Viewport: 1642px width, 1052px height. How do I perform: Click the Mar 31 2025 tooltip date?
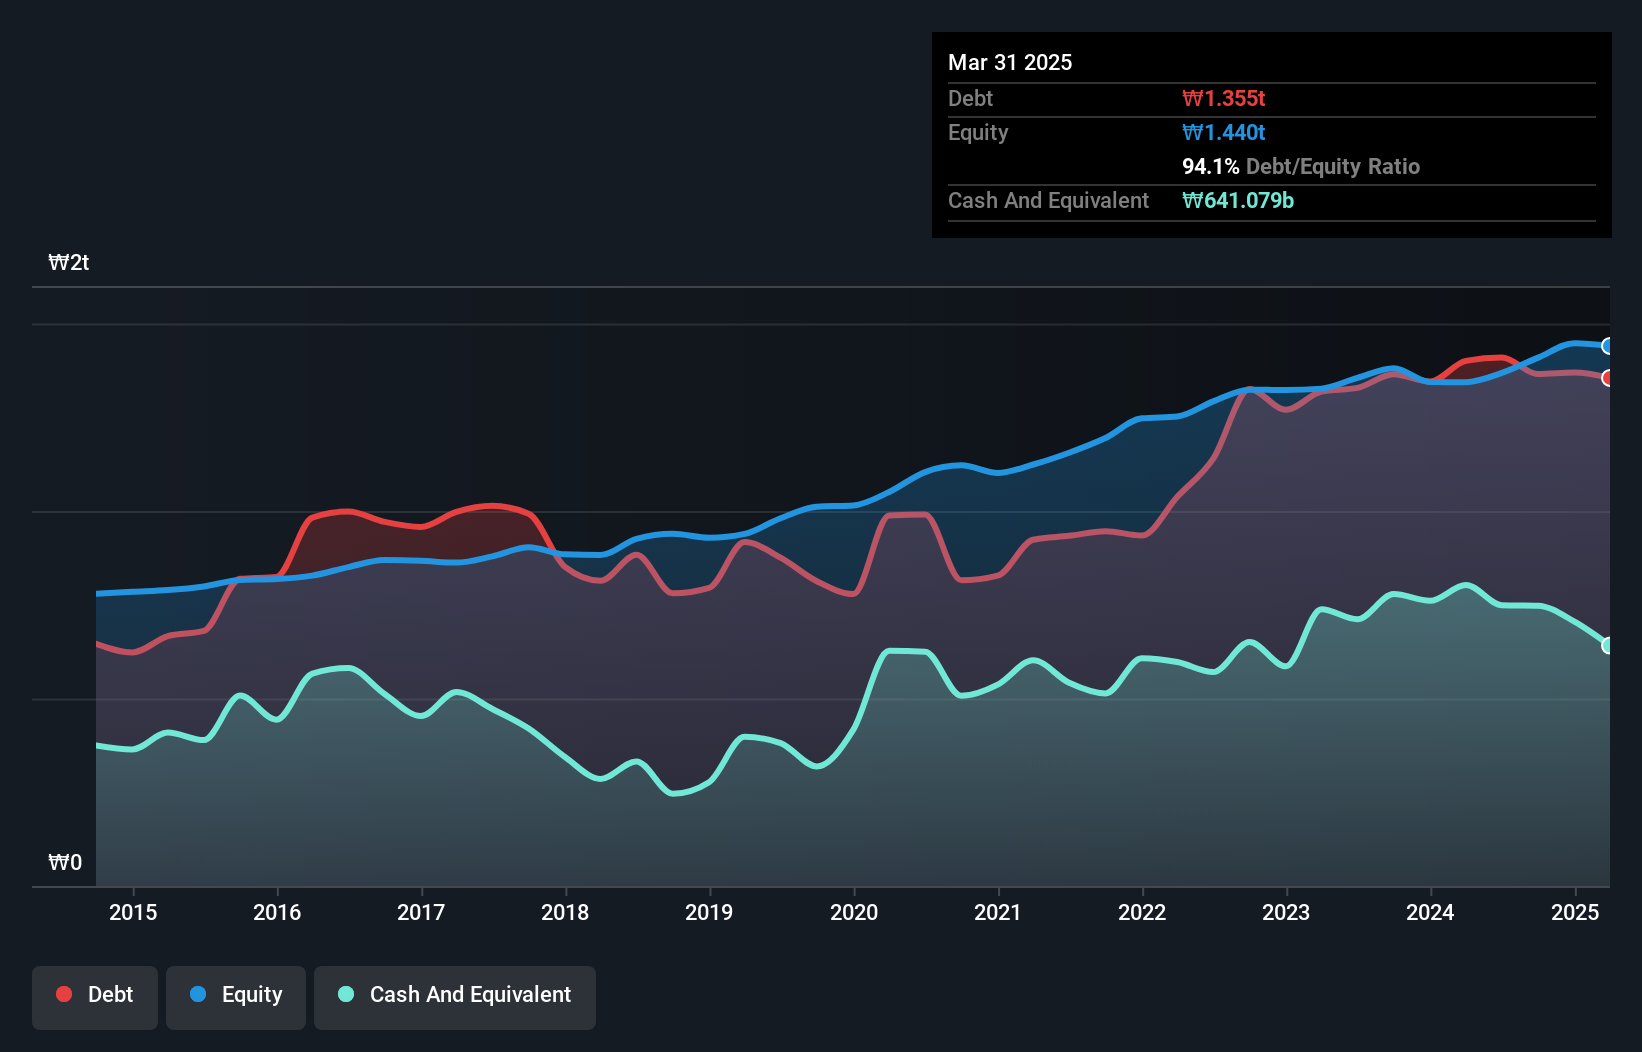pos(1010,62)
